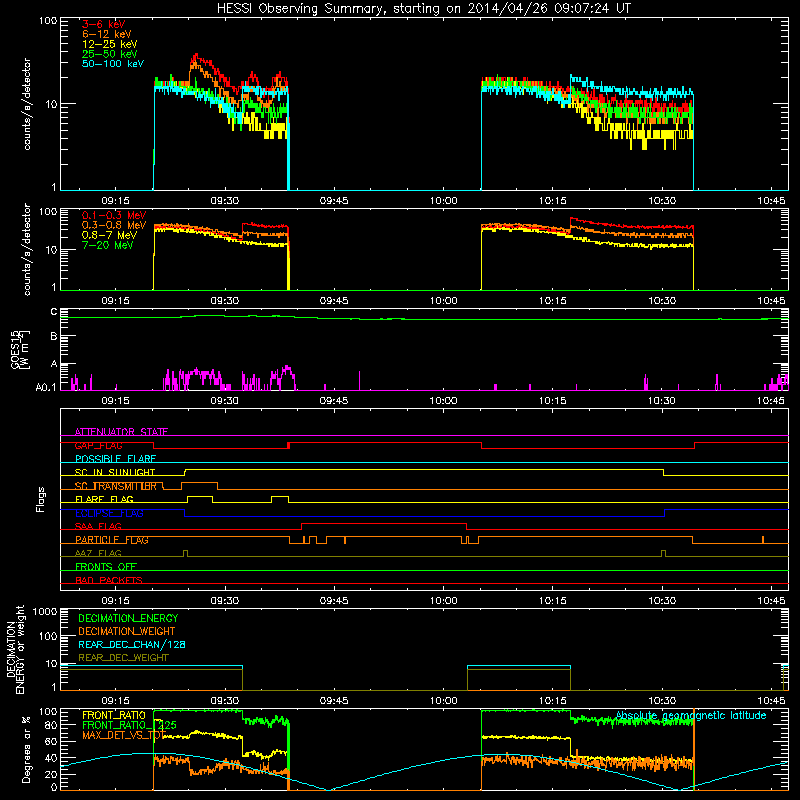This screenshot has height=800, width=800.
Task: Click the FRONT_RATIO legend entry
Action: pyautogui.click(x=114, y=715)
